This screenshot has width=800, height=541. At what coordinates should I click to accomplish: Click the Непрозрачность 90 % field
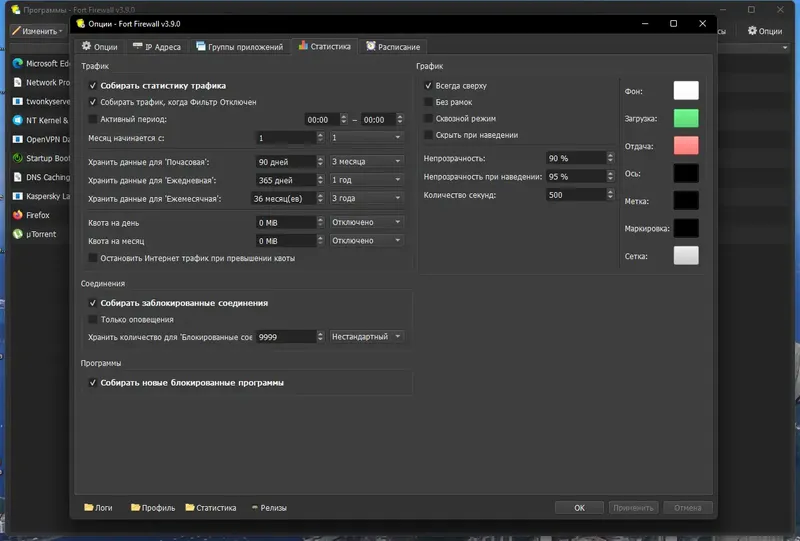(580, 158)
